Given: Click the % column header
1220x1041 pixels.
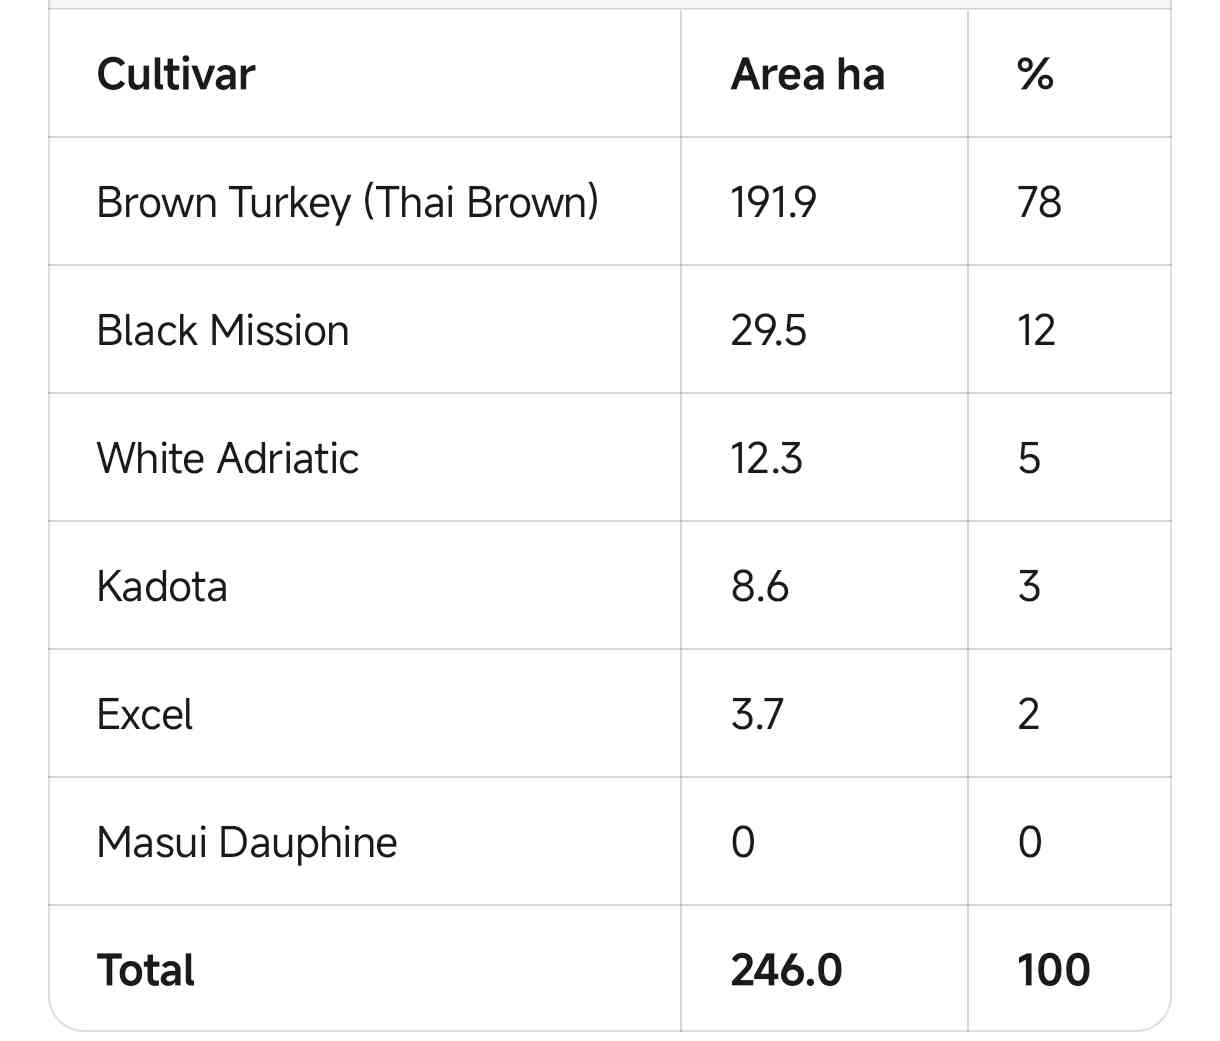Looking at the screenshot, I should [x=1035, y=74].
